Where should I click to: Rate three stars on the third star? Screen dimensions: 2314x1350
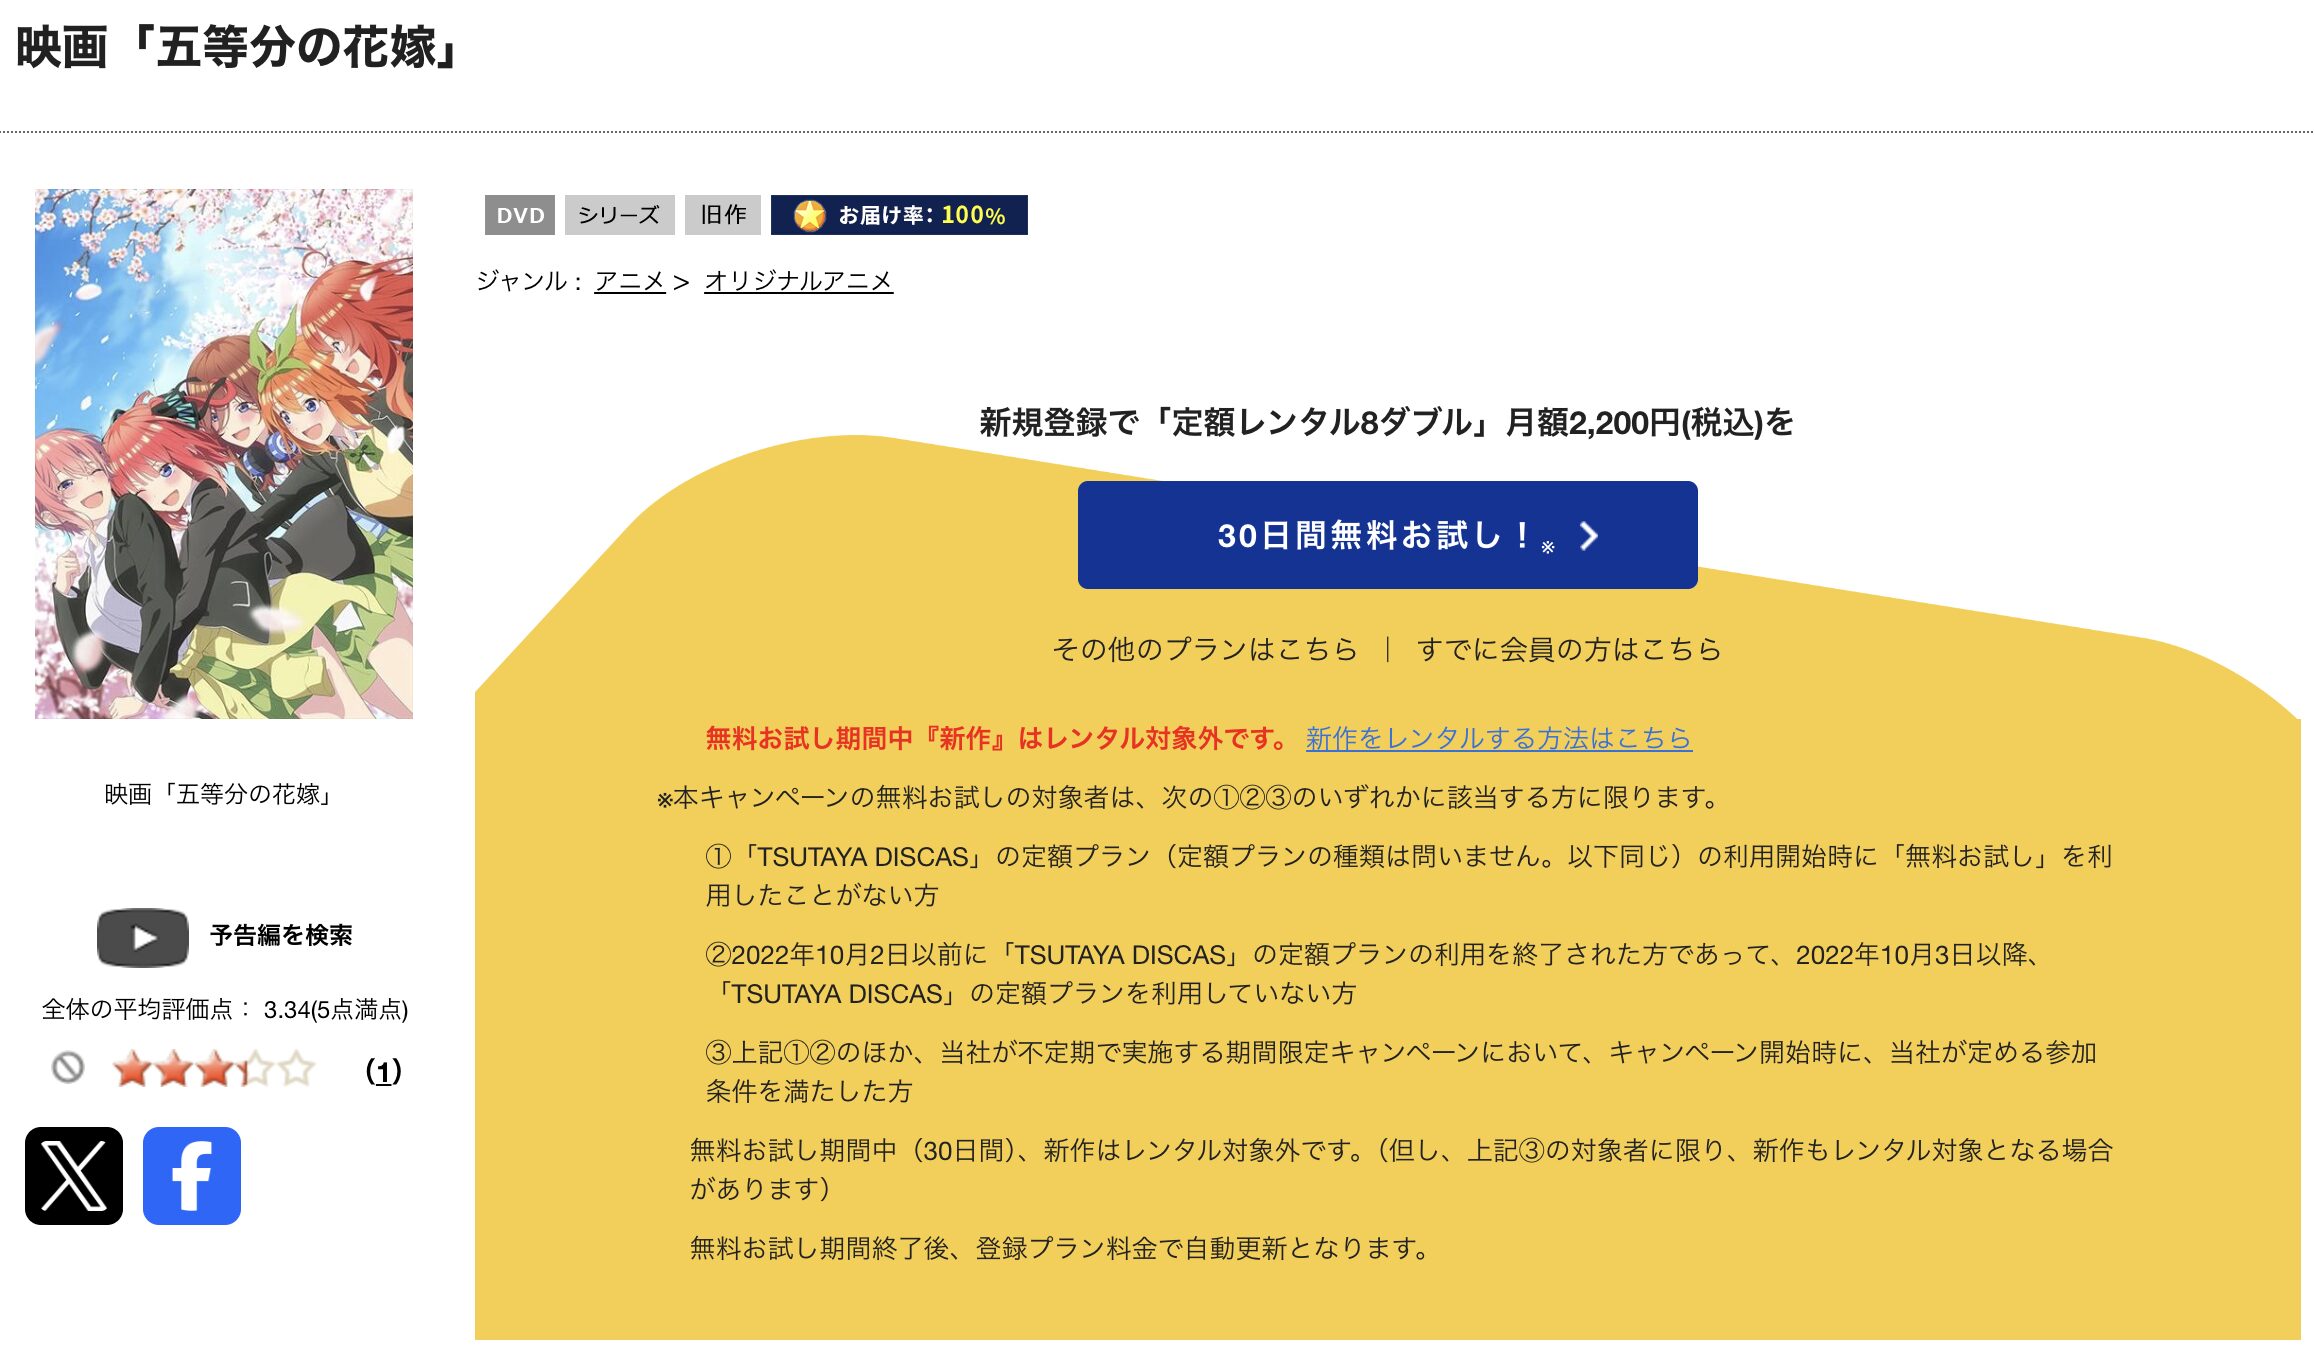click(214, 1069)
